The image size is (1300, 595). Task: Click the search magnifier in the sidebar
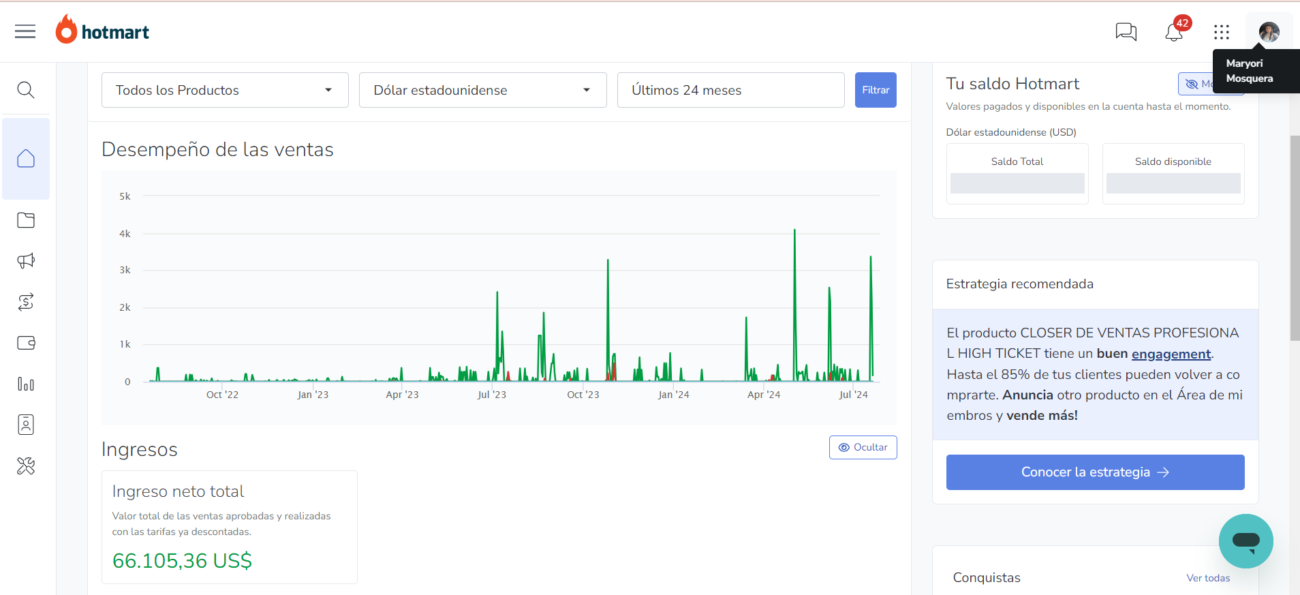click(x=26, y=90)
